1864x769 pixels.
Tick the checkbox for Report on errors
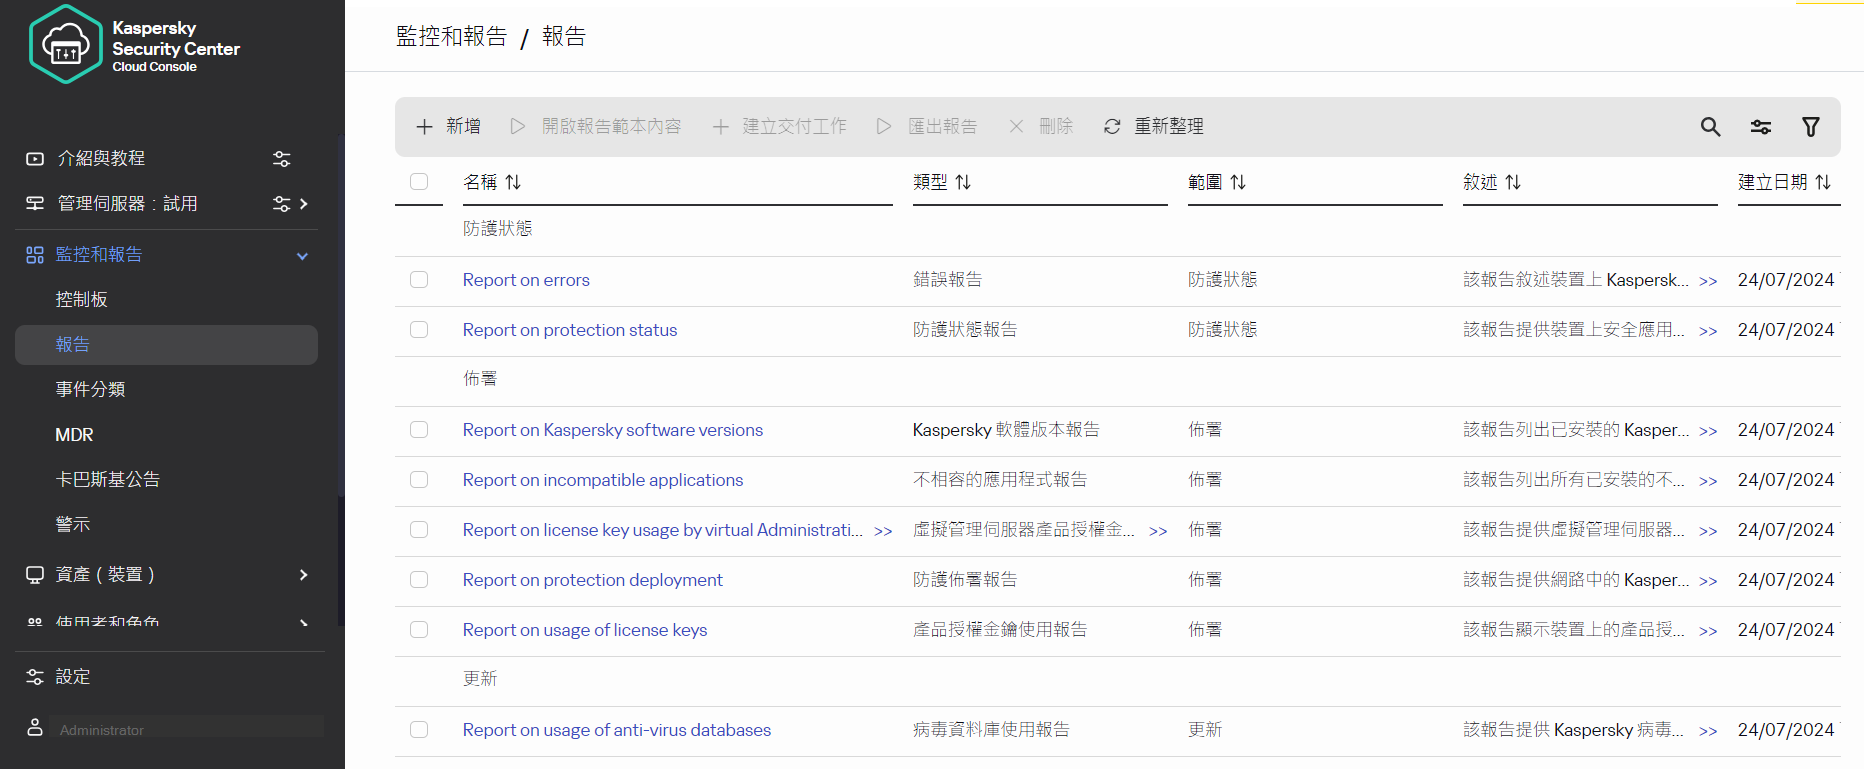419,280
